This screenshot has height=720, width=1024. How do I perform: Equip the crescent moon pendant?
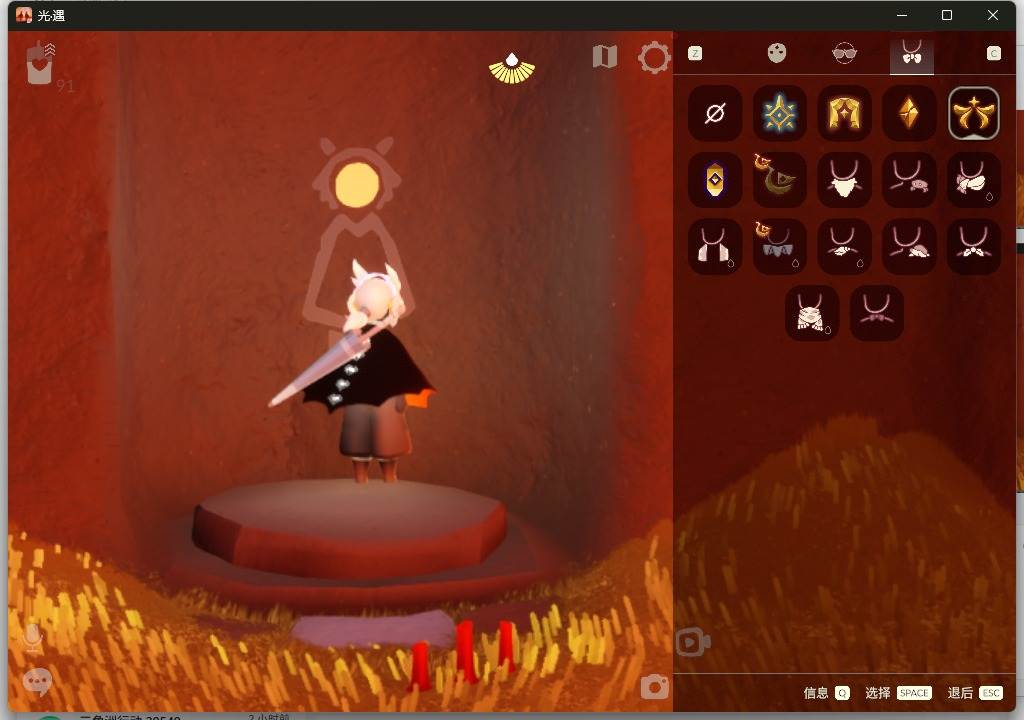779,180
